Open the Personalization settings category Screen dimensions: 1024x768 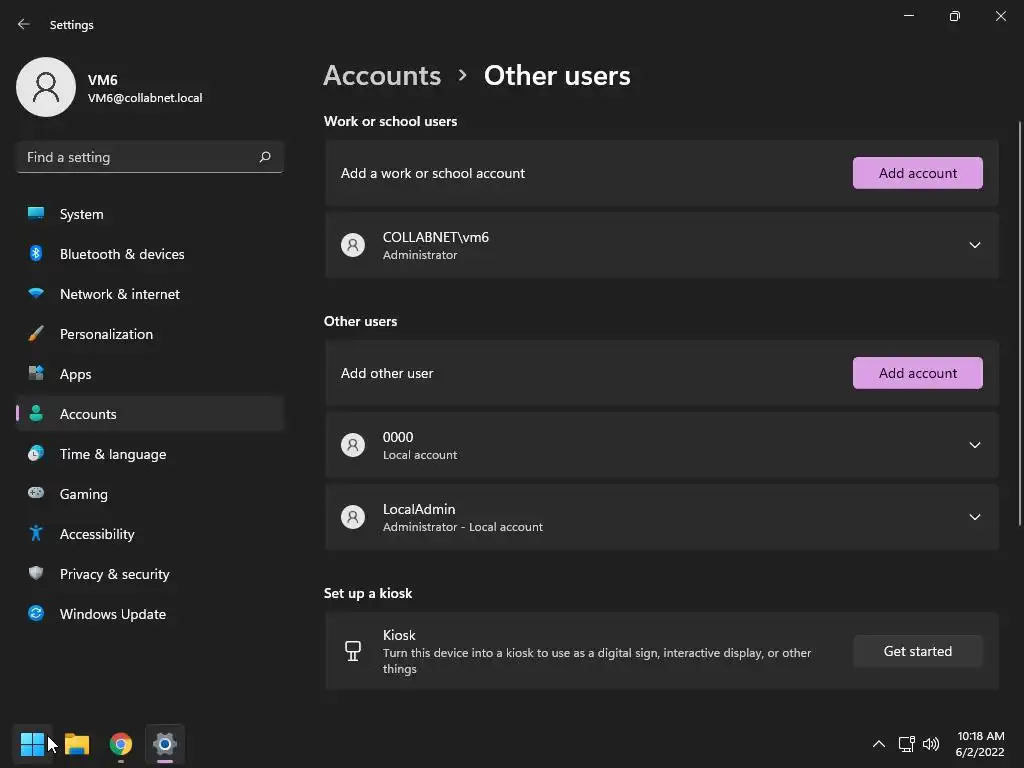106,334
